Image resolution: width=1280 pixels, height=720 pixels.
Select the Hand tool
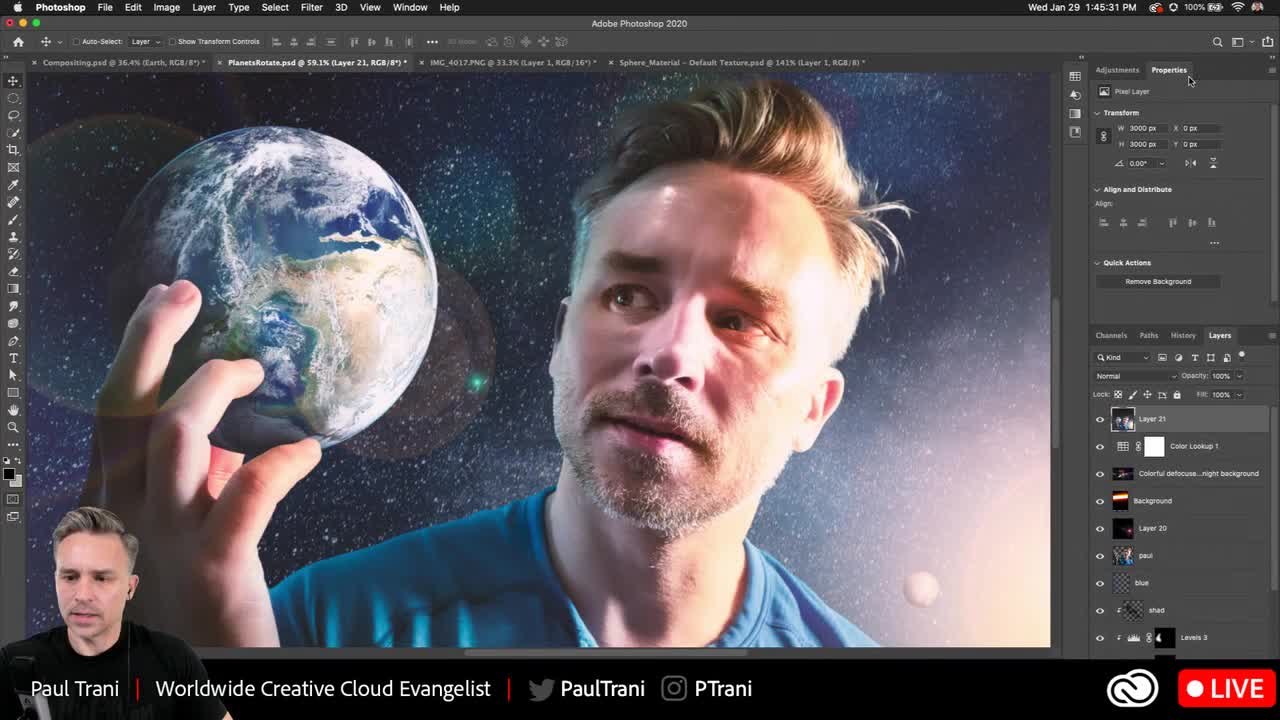pos(13,410)
